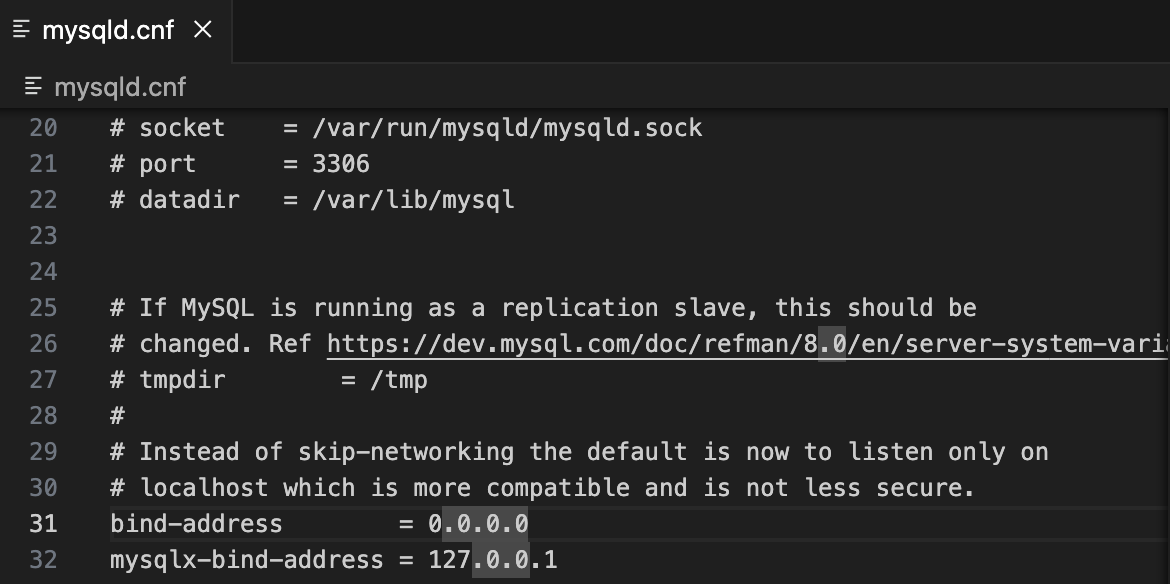Click line number 26 in gutter
This screenshot has width=1170, height=584.
[43, 344]
